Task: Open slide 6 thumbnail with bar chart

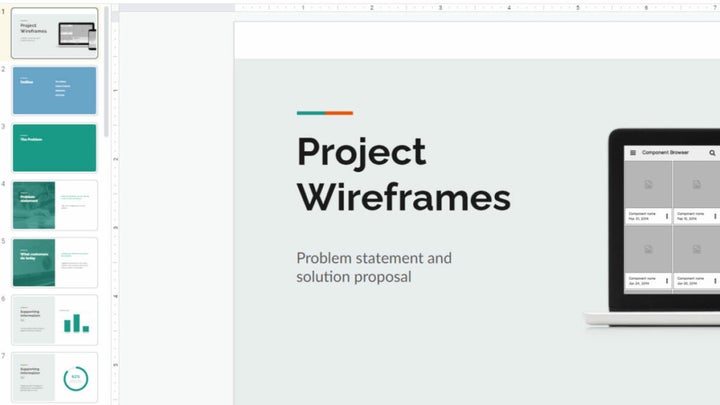Action: pos(55,319)
